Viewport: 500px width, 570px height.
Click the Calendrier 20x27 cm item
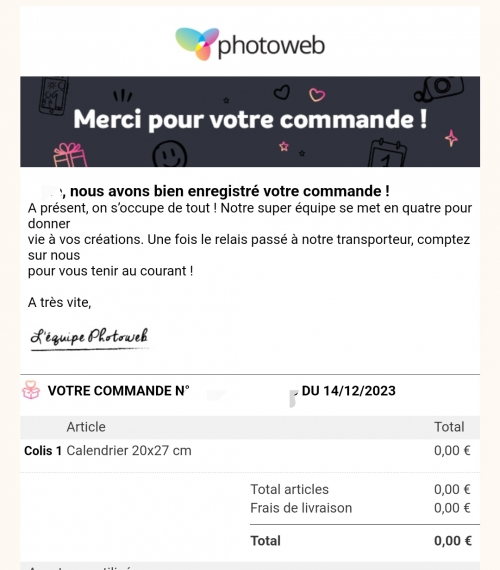(x=129, y=451)
